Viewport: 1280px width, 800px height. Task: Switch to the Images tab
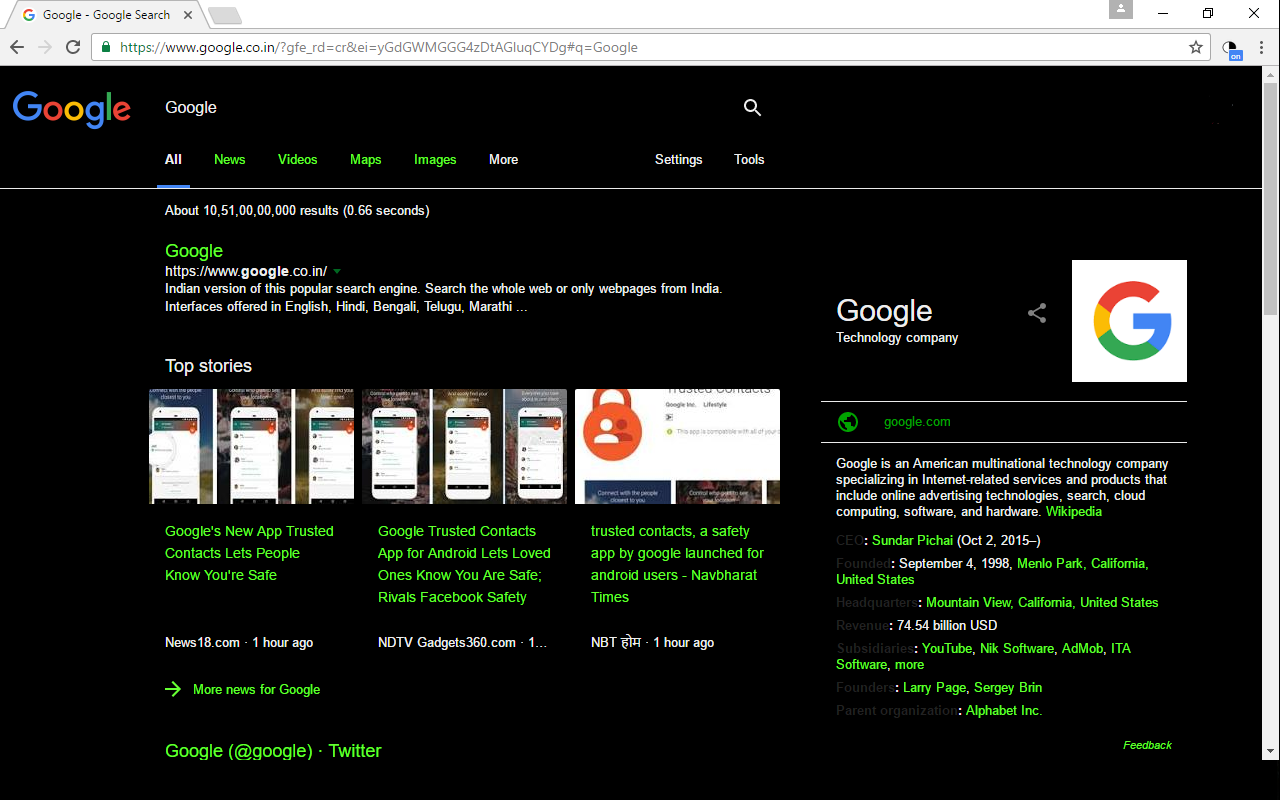(x=435, y=159)
